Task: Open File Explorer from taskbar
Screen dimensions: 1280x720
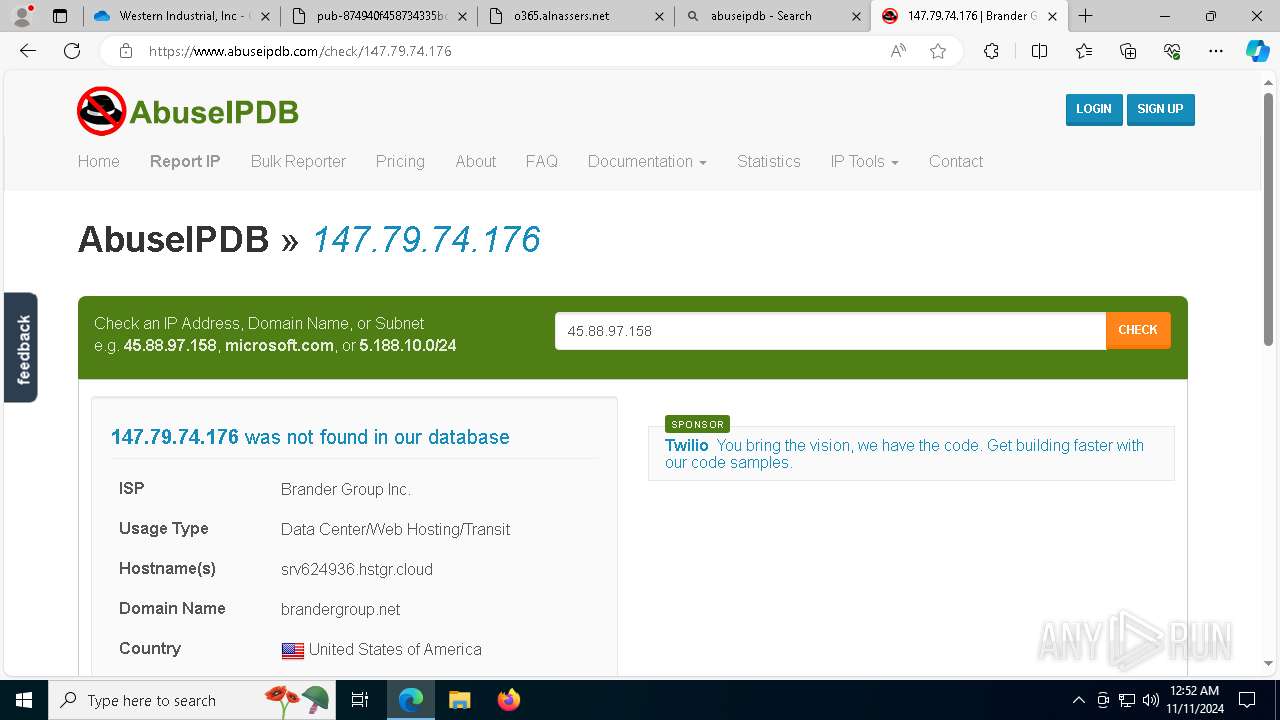Action: point(459,700)
